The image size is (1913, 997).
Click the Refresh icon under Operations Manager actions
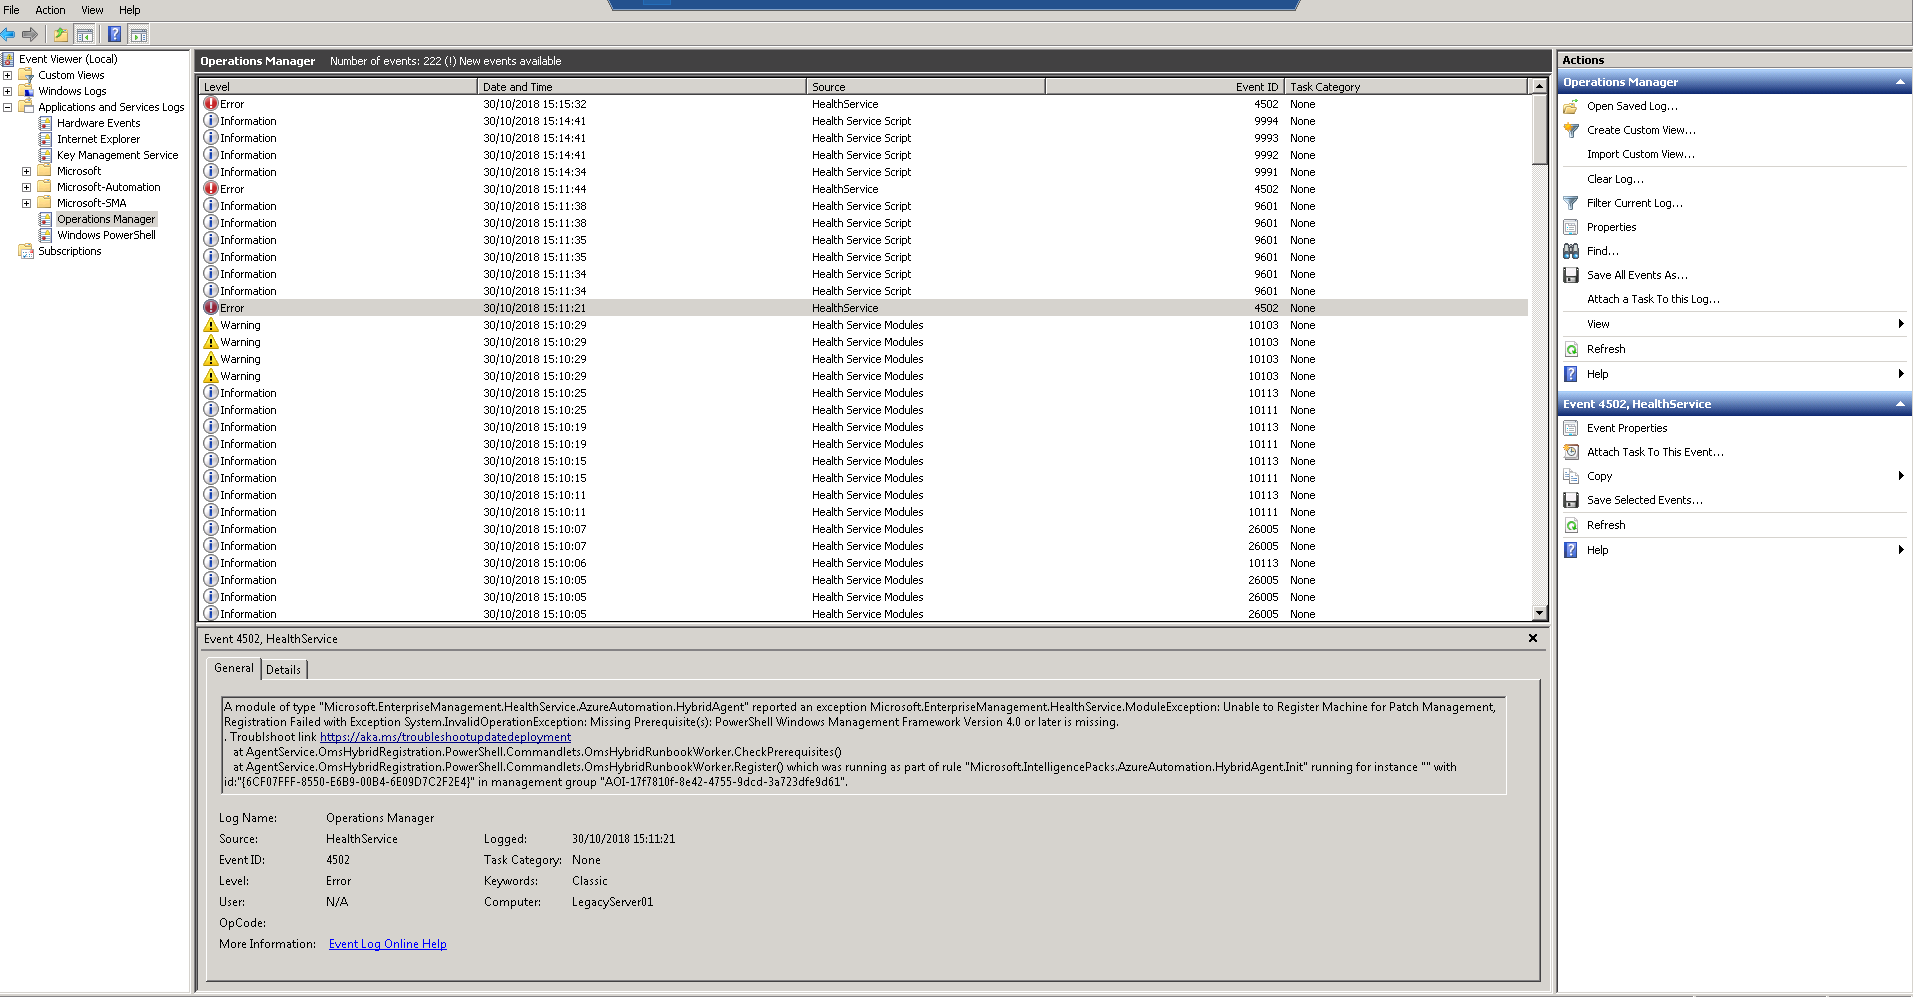[x=1571, y=349]
